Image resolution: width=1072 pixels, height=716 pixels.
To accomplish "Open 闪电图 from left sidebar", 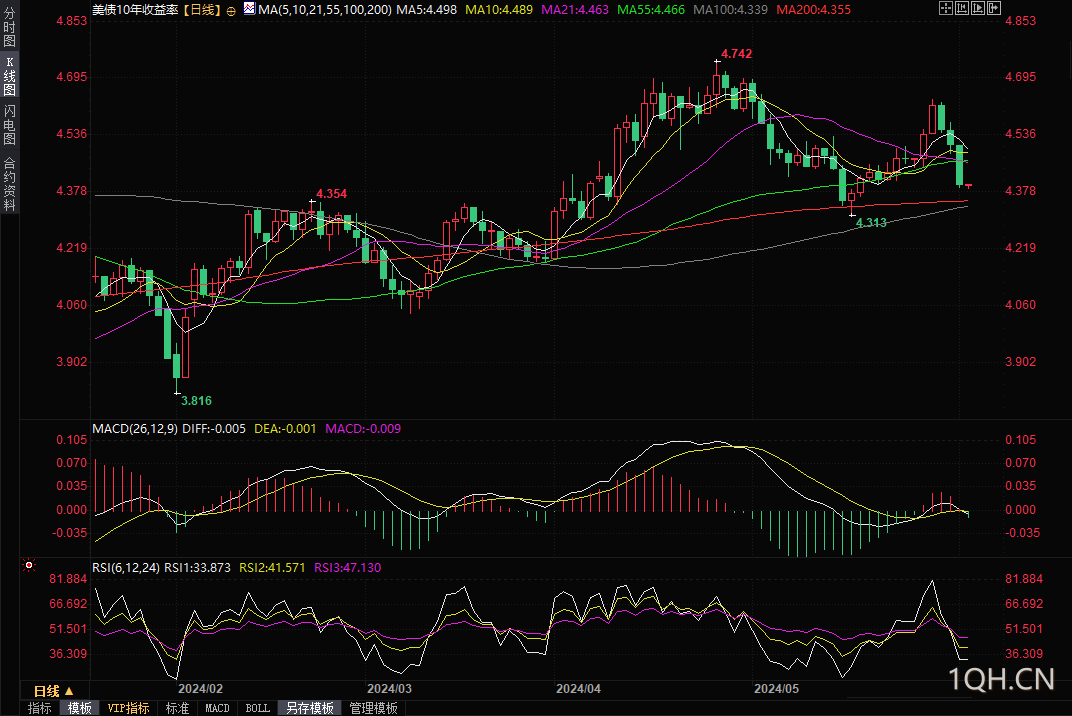I will click(x=10, y=125).
